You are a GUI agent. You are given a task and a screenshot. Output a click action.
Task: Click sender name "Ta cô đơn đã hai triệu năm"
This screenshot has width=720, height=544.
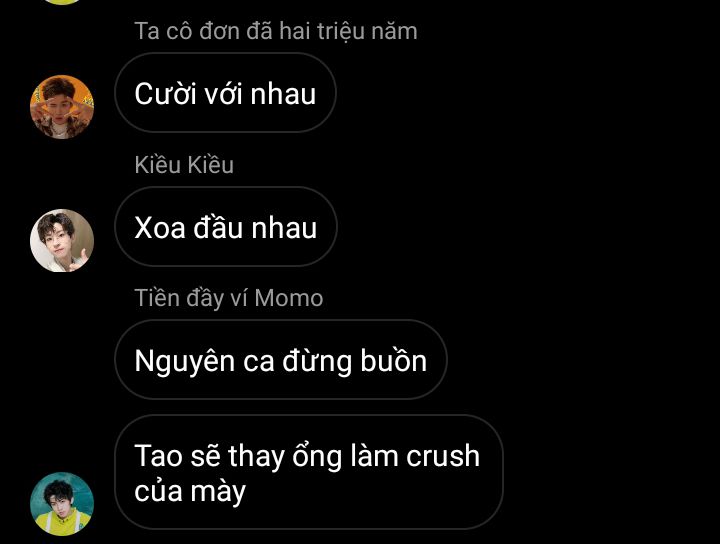276,31
